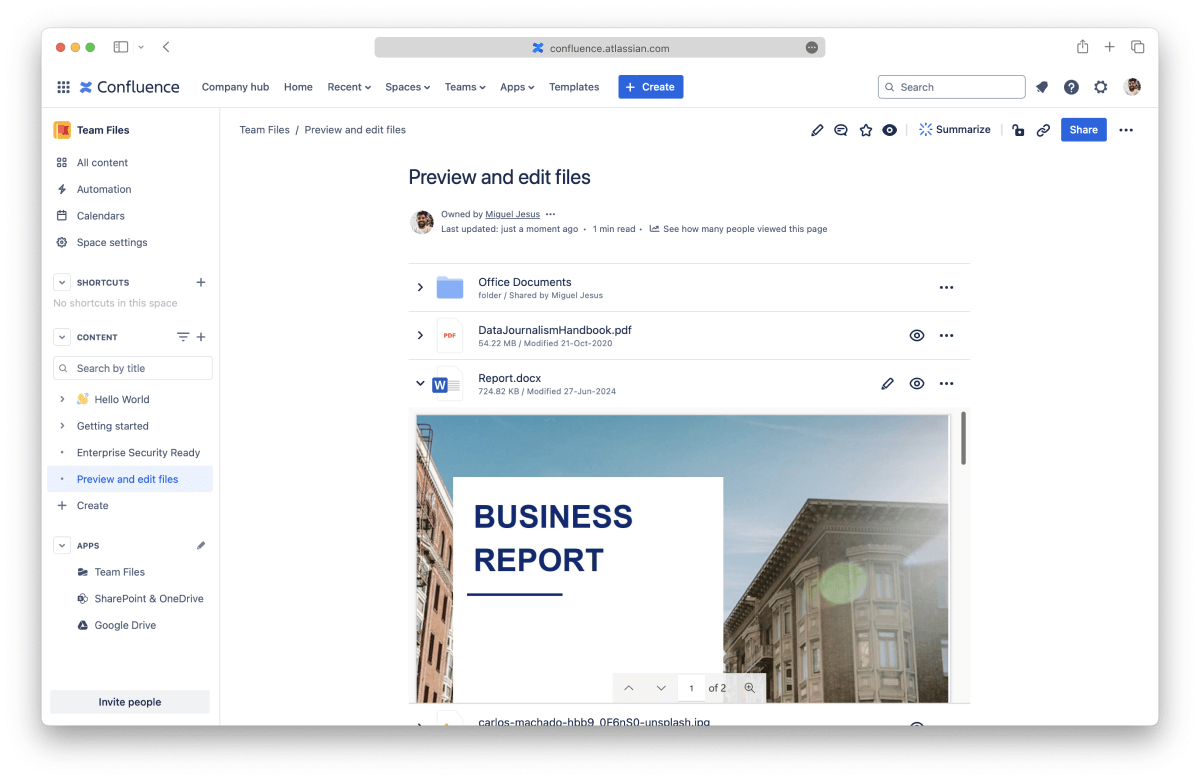Expand DataJournalismHandbook.pdf row
Viewport: 1200px width, 781px height.
coord(420,336)
